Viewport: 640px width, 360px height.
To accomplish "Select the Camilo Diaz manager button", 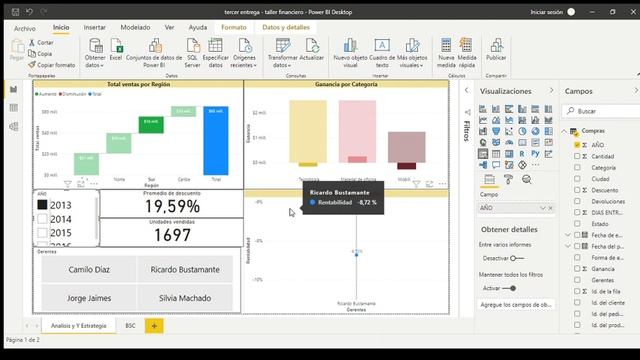I will click(89, 269).
